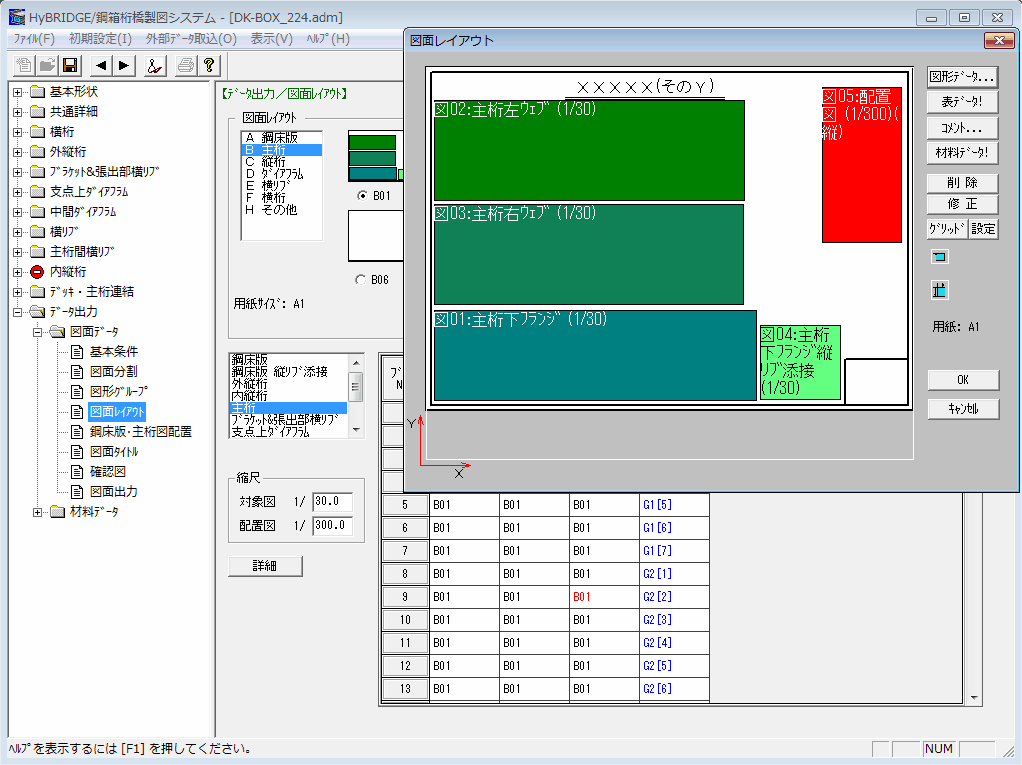
Task: Click the 図形データ... button
Action: [x=962, y=77]
